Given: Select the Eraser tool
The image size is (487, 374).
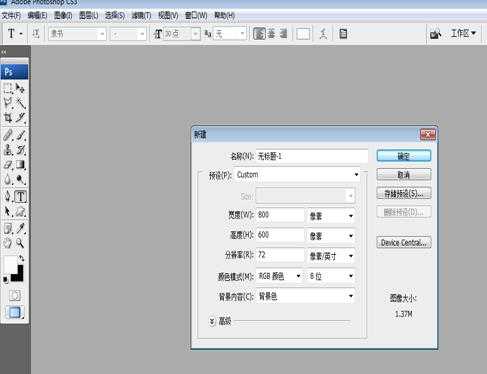Looking at the screenshot, I should coord(8,165).
